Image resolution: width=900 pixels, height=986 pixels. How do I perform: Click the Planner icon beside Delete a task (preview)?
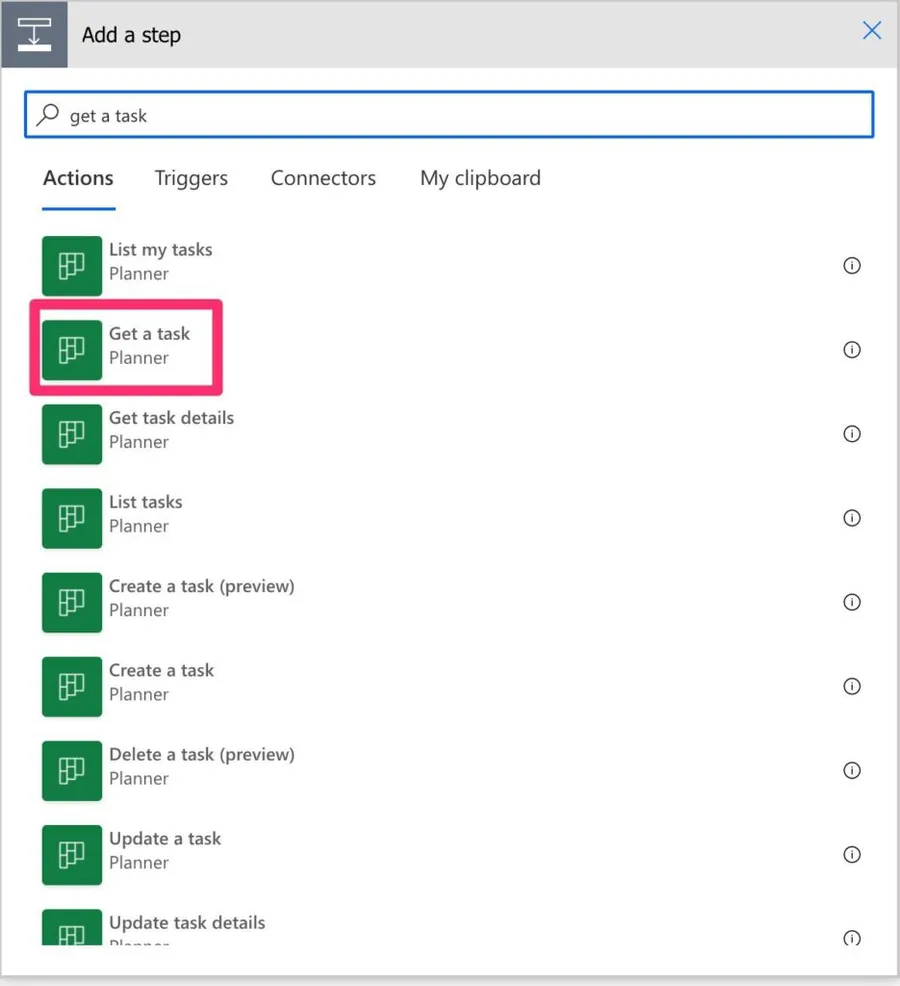72,770
